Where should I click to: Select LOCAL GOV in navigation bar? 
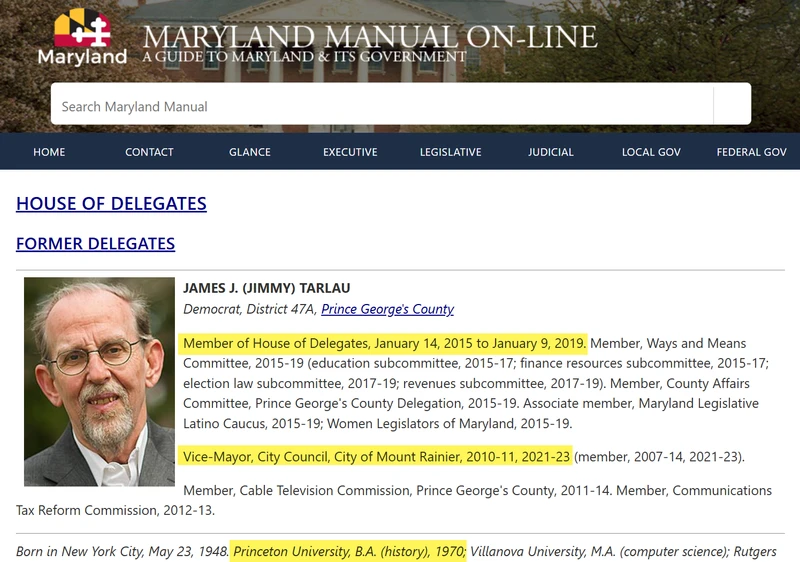point(651,152)
